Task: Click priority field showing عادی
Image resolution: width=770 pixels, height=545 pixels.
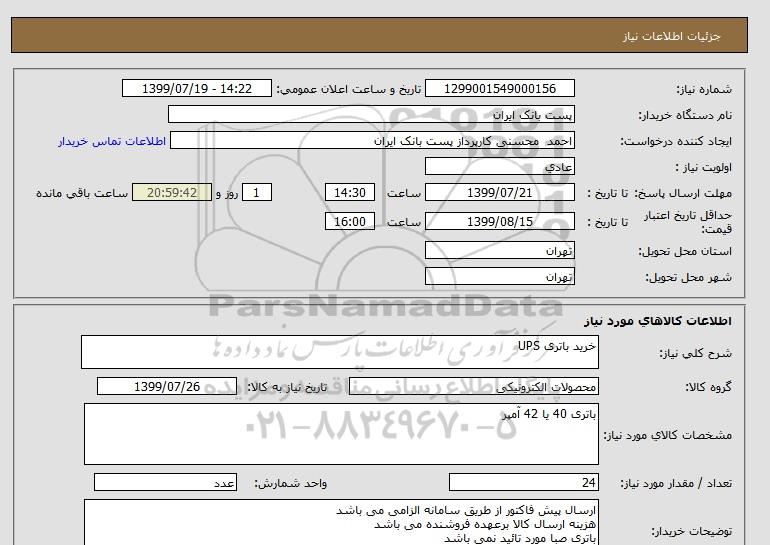Action: tap(499, 166)
